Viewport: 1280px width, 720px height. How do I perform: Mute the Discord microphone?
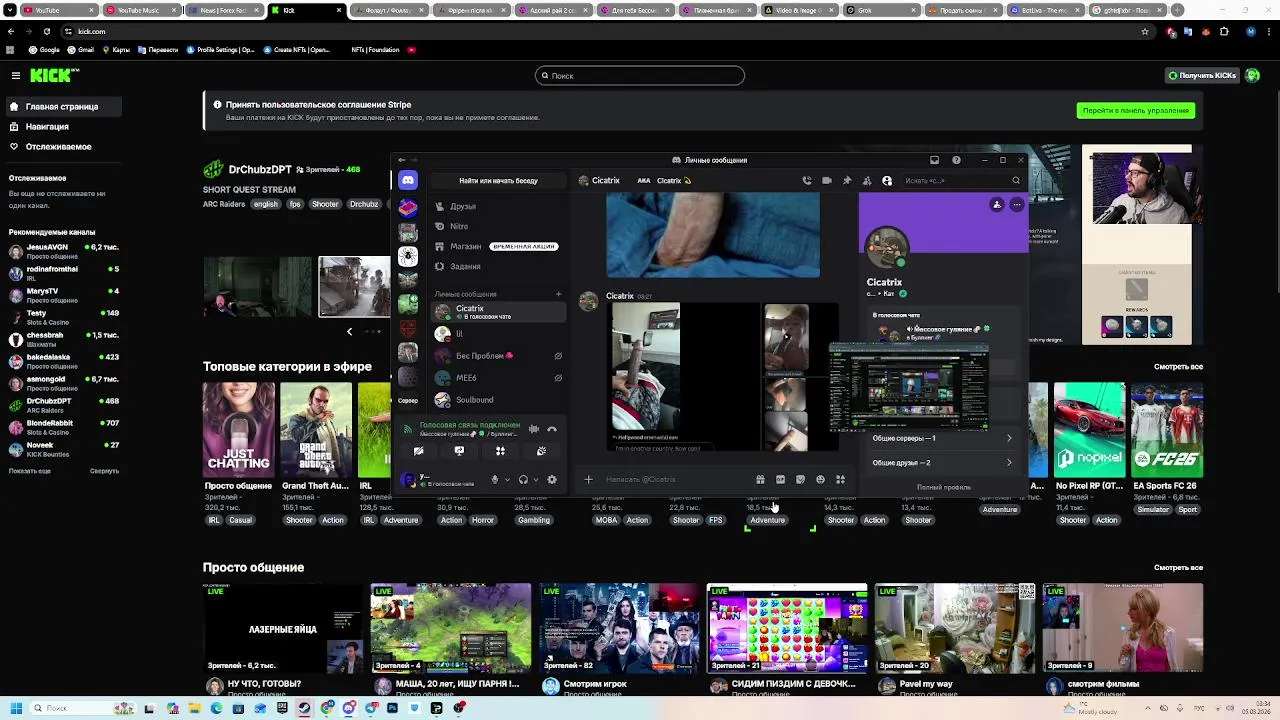(x=494, y=480)
